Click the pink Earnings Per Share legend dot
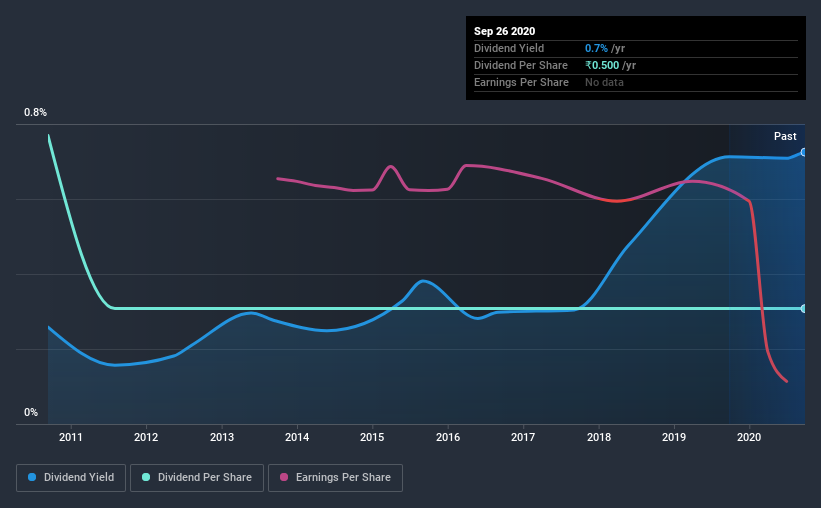 pos(284,477)
